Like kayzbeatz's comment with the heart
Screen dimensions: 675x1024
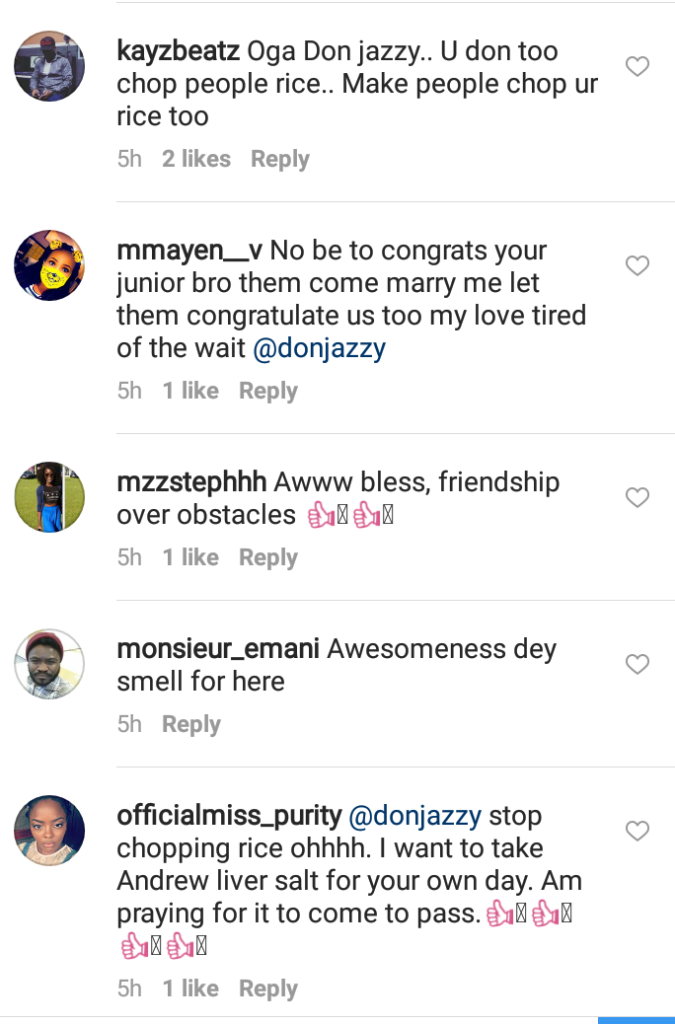637,67
